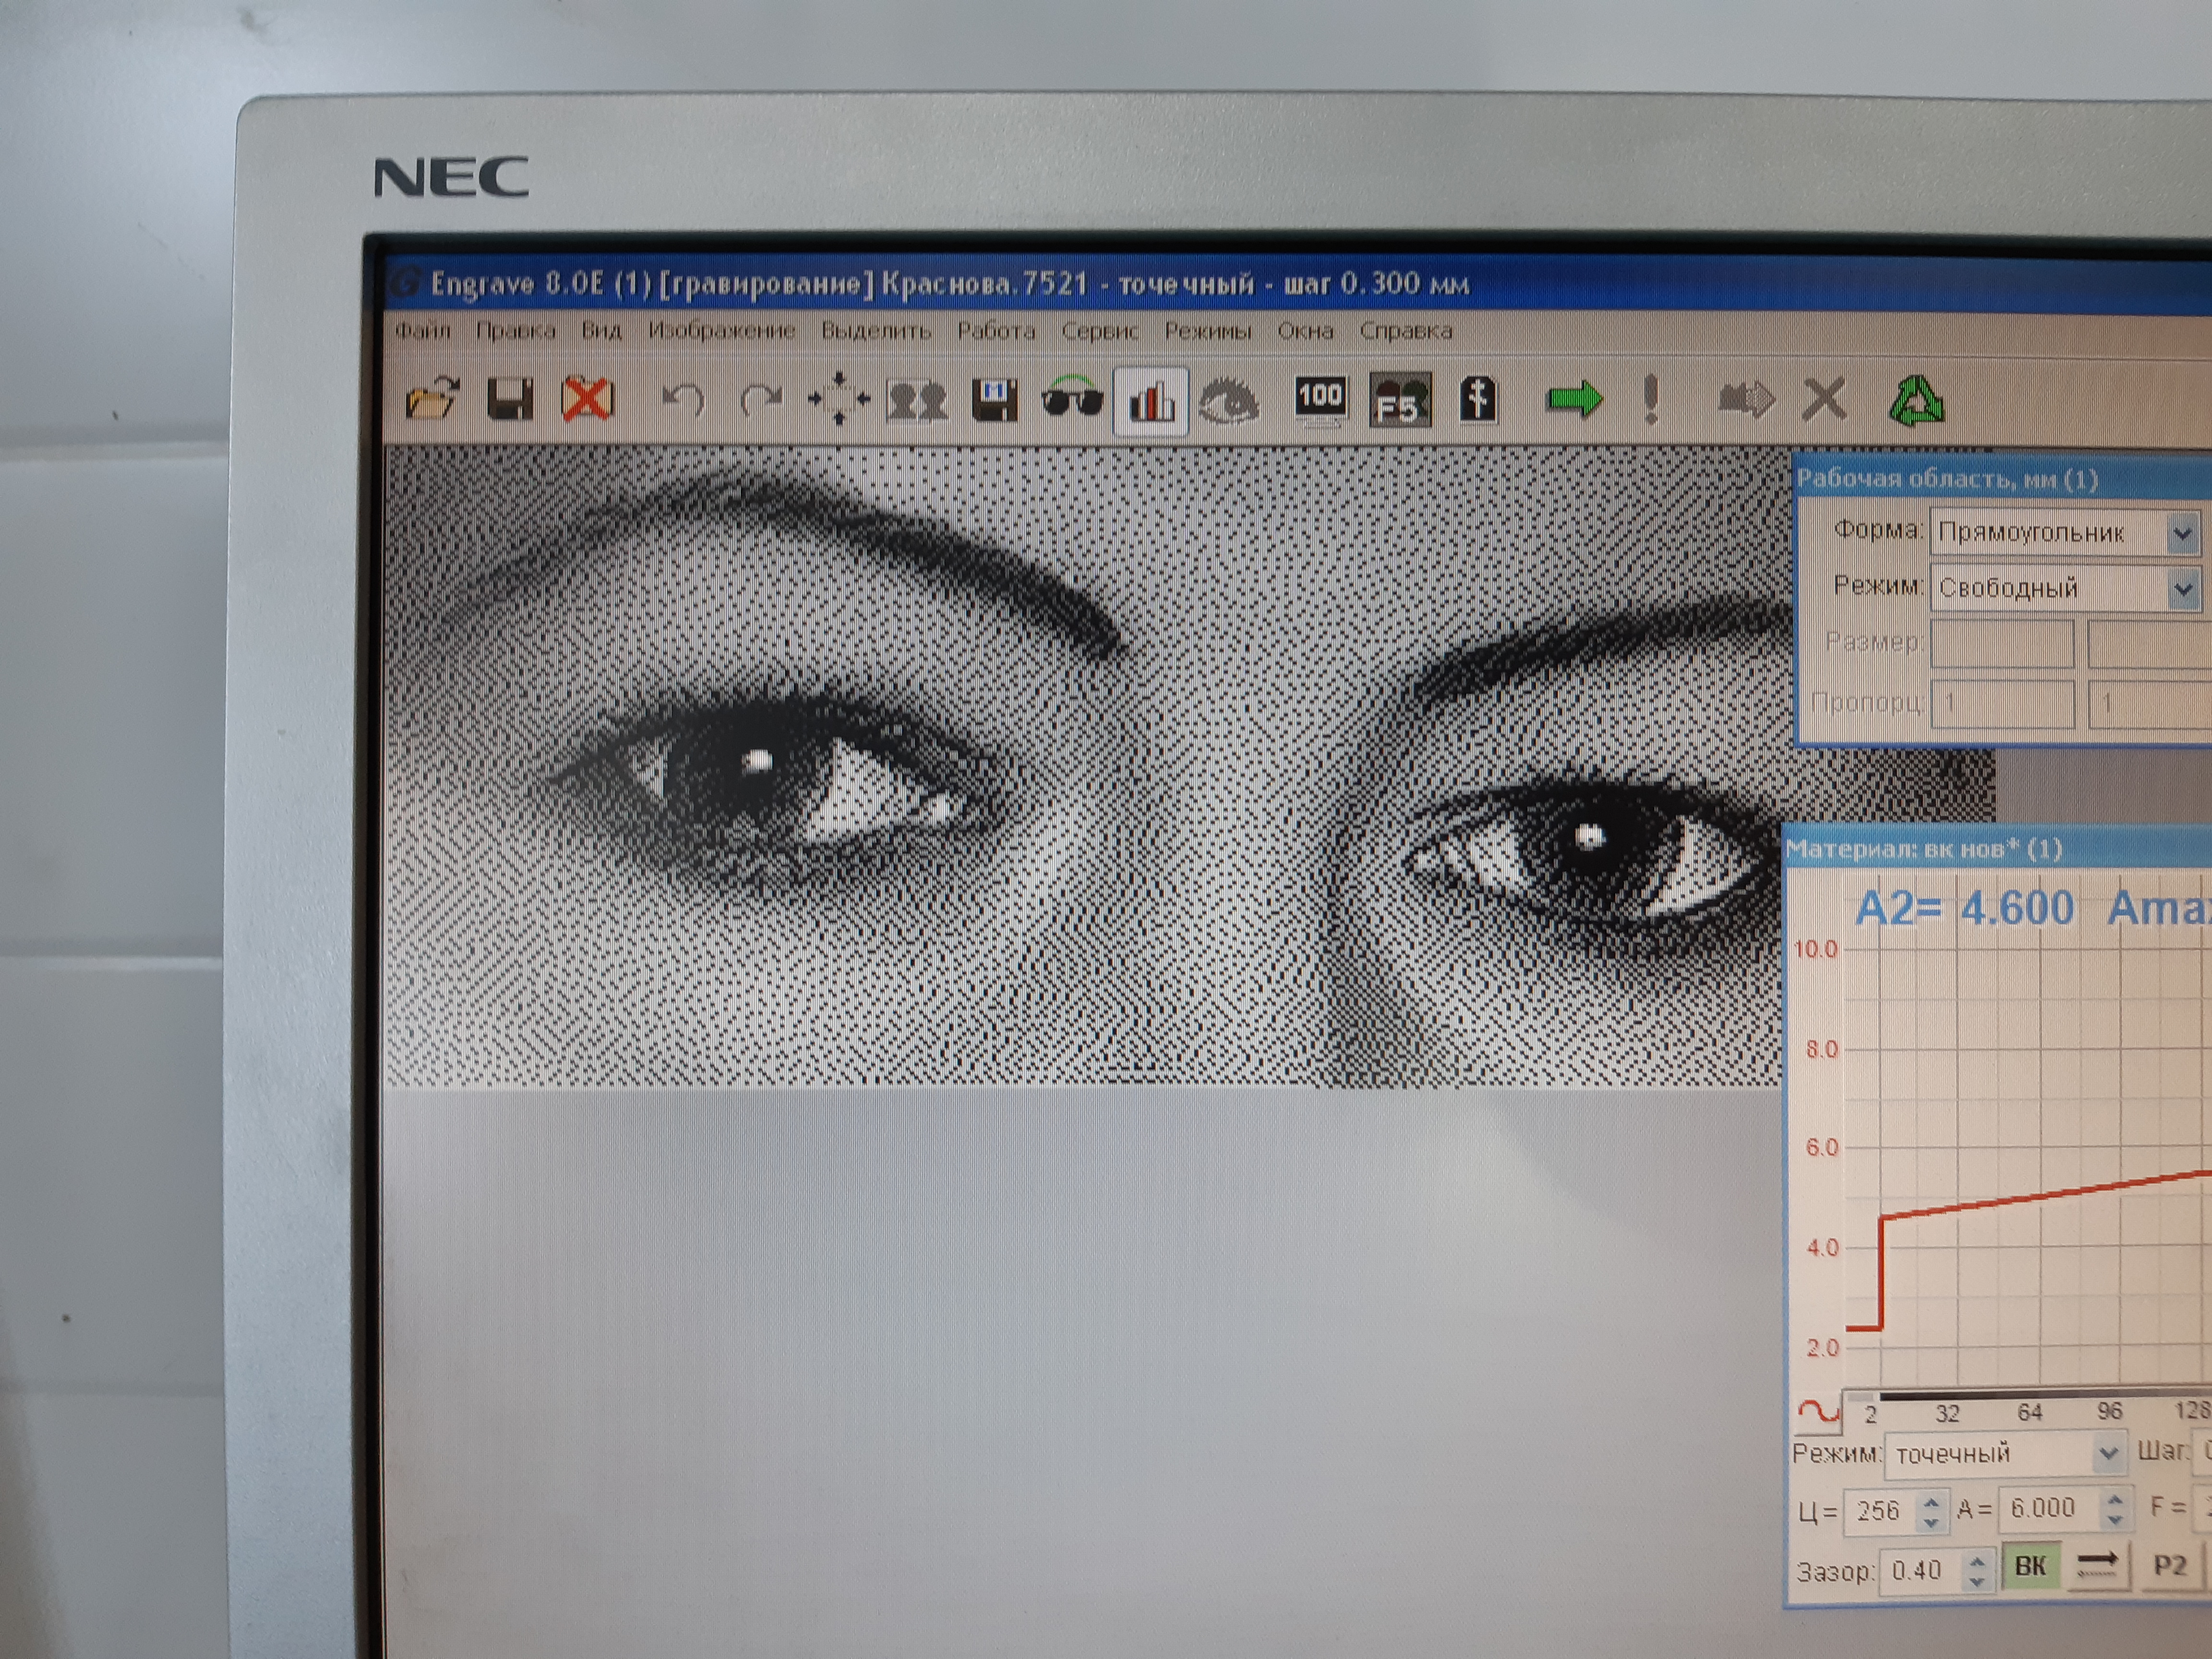
Task: Open the точечный mode dropdown
Action: click(2107, 1453)
